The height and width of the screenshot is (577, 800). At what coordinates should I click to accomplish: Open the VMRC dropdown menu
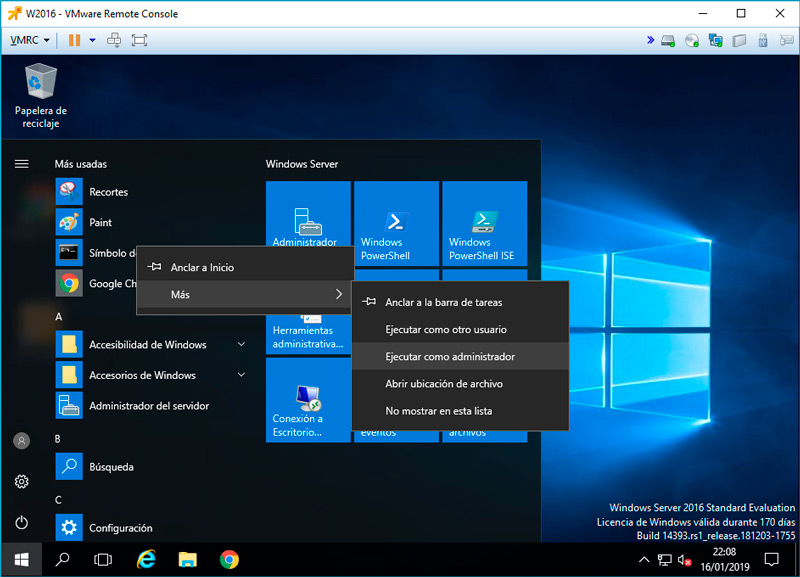pos(30,40)
